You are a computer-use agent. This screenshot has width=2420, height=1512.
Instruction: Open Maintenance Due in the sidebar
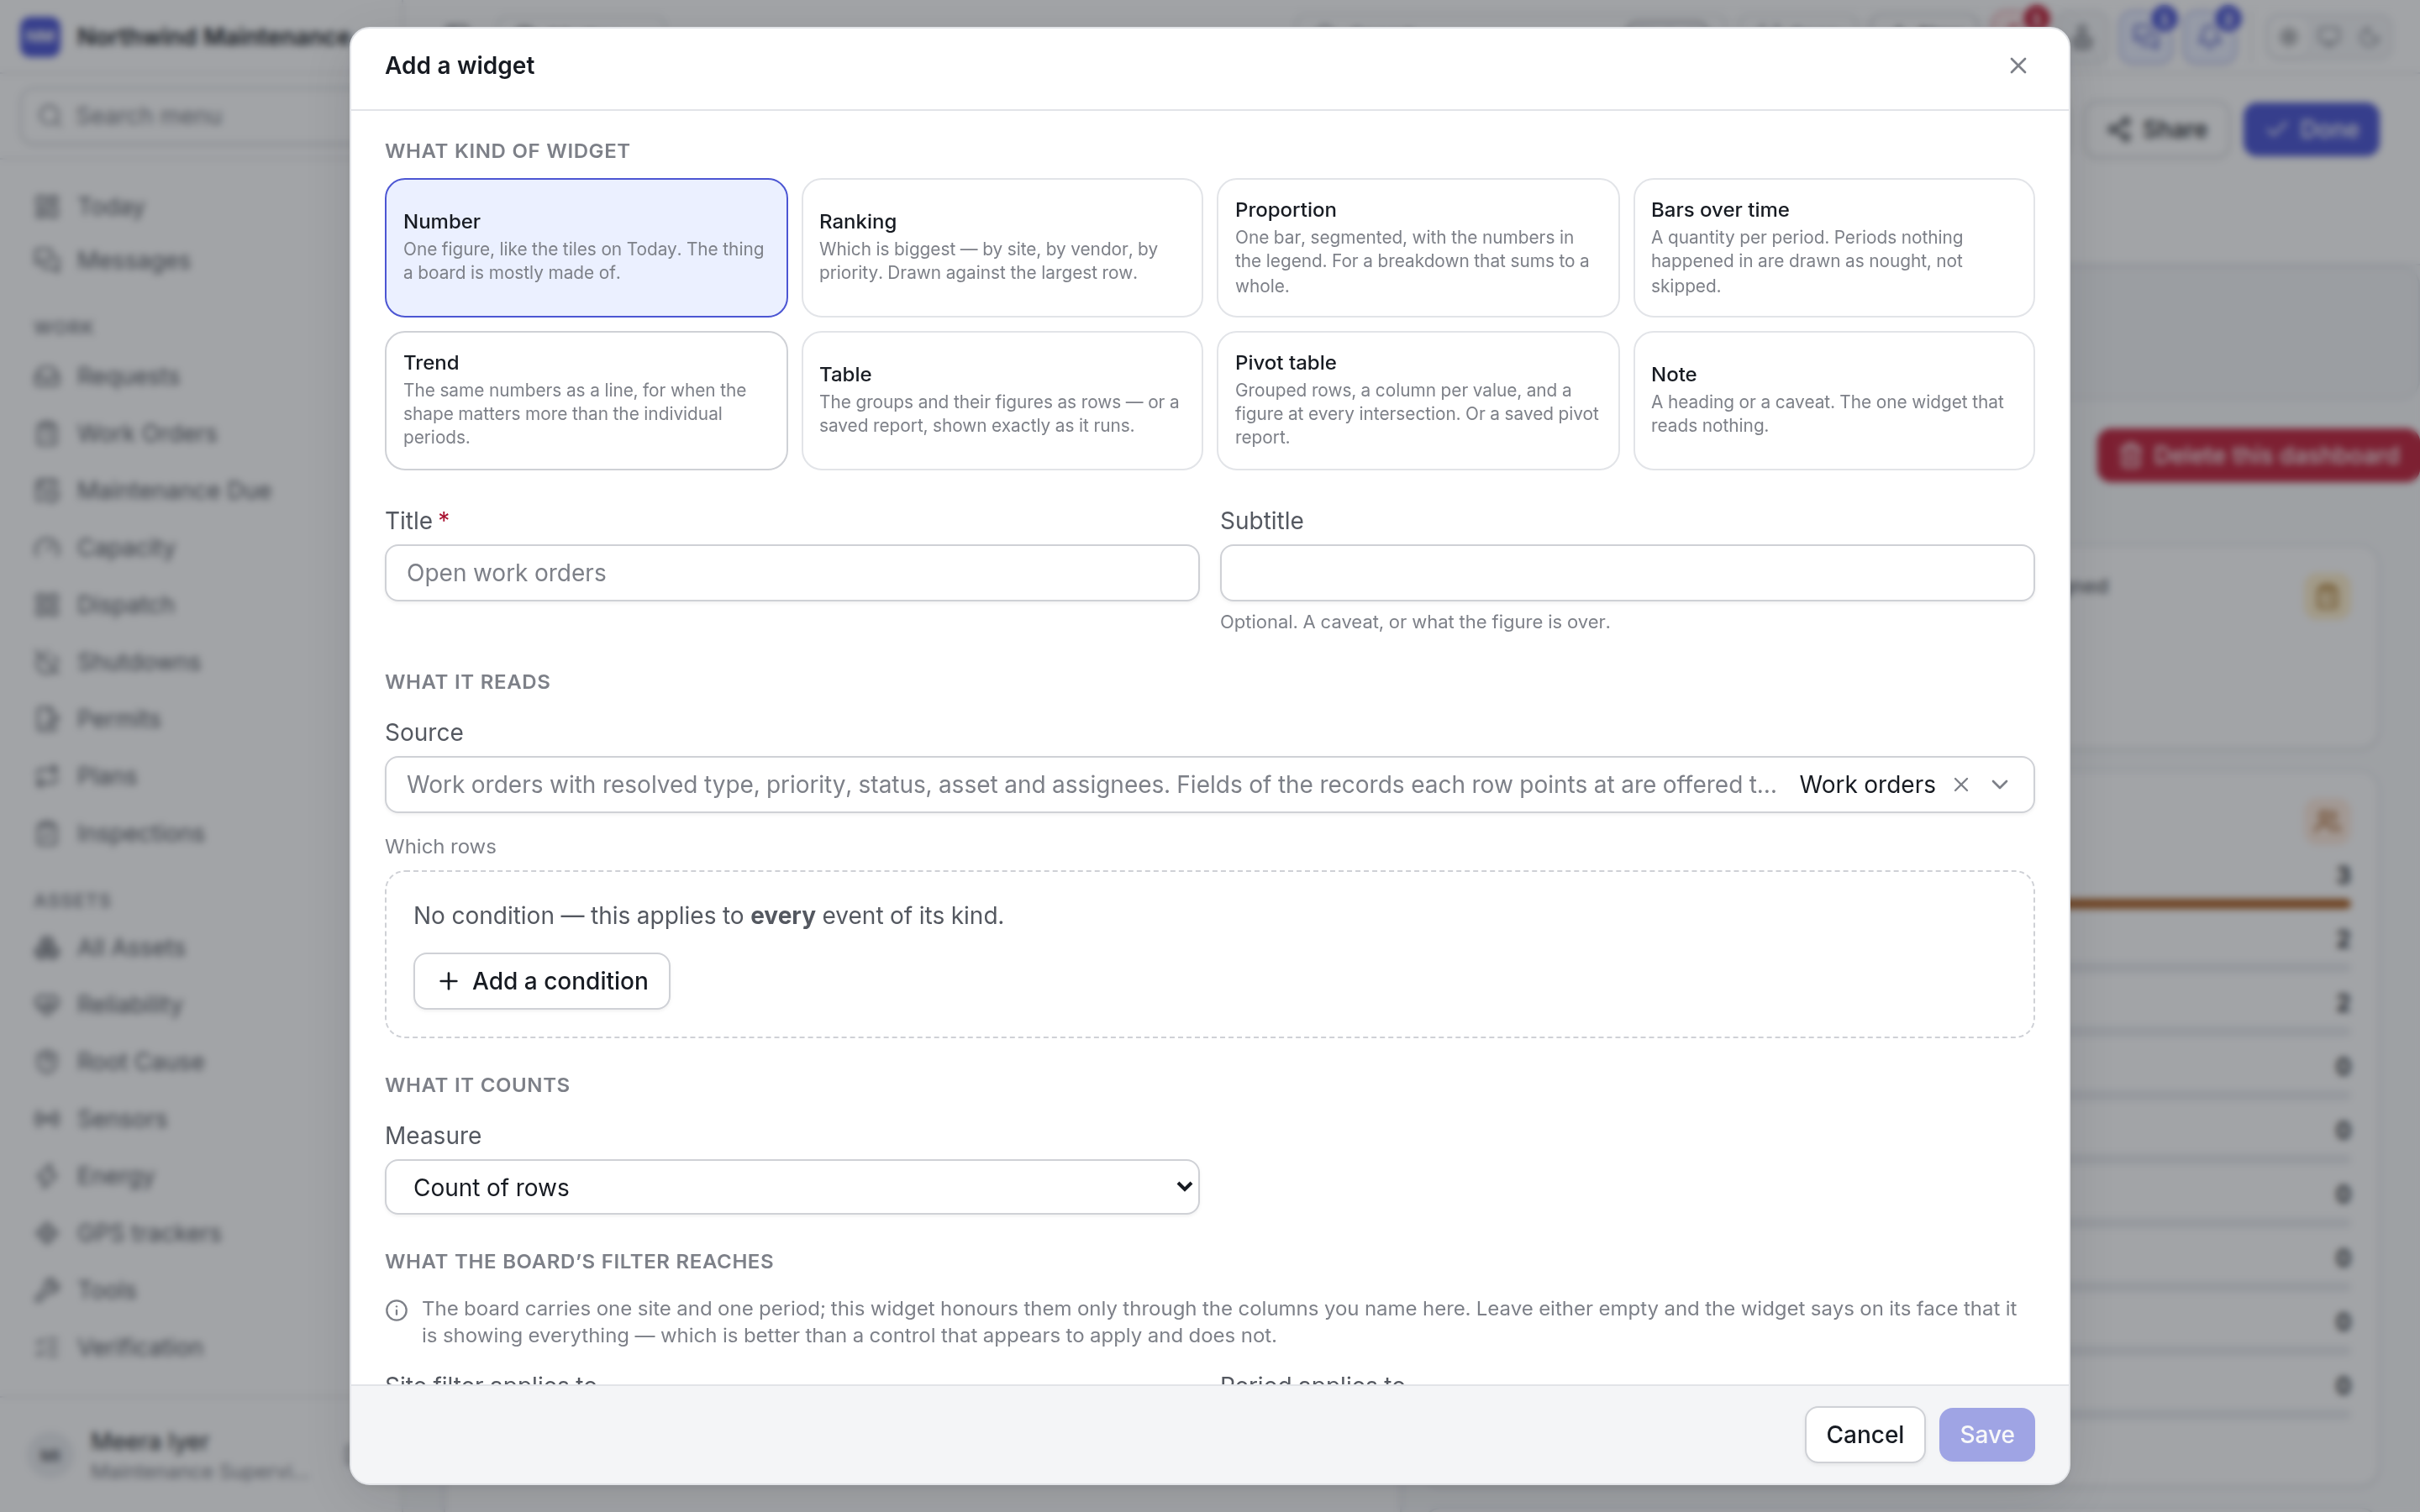(x=174, y=491)
